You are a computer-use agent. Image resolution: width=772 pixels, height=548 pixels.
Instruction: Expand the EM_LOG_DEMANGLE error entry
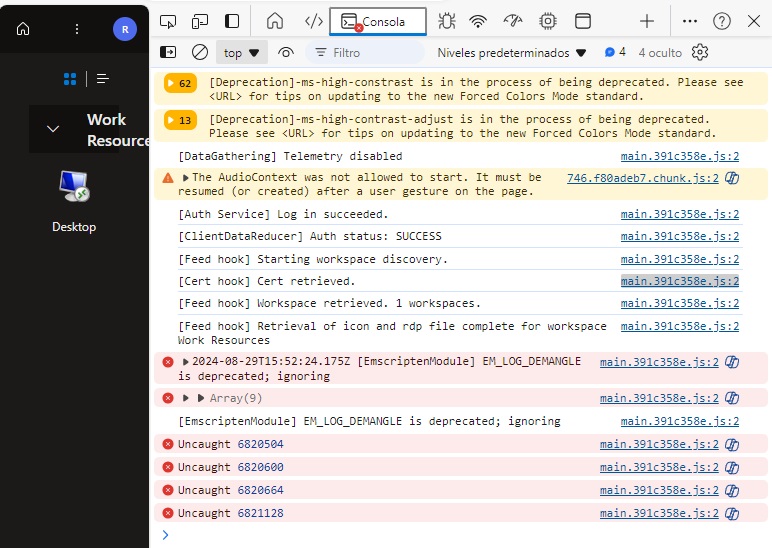pos(186,362)
